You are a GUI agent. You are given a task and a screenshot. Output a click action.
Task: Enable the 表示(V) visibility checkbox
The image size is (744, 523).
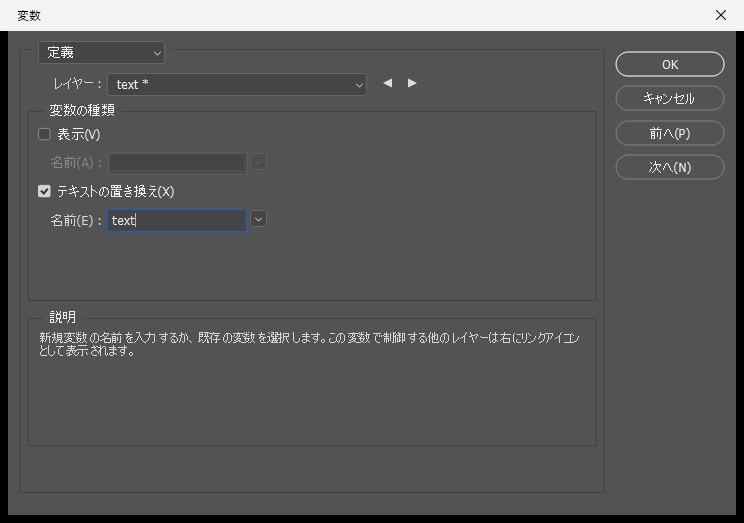[x=44, y=134]
